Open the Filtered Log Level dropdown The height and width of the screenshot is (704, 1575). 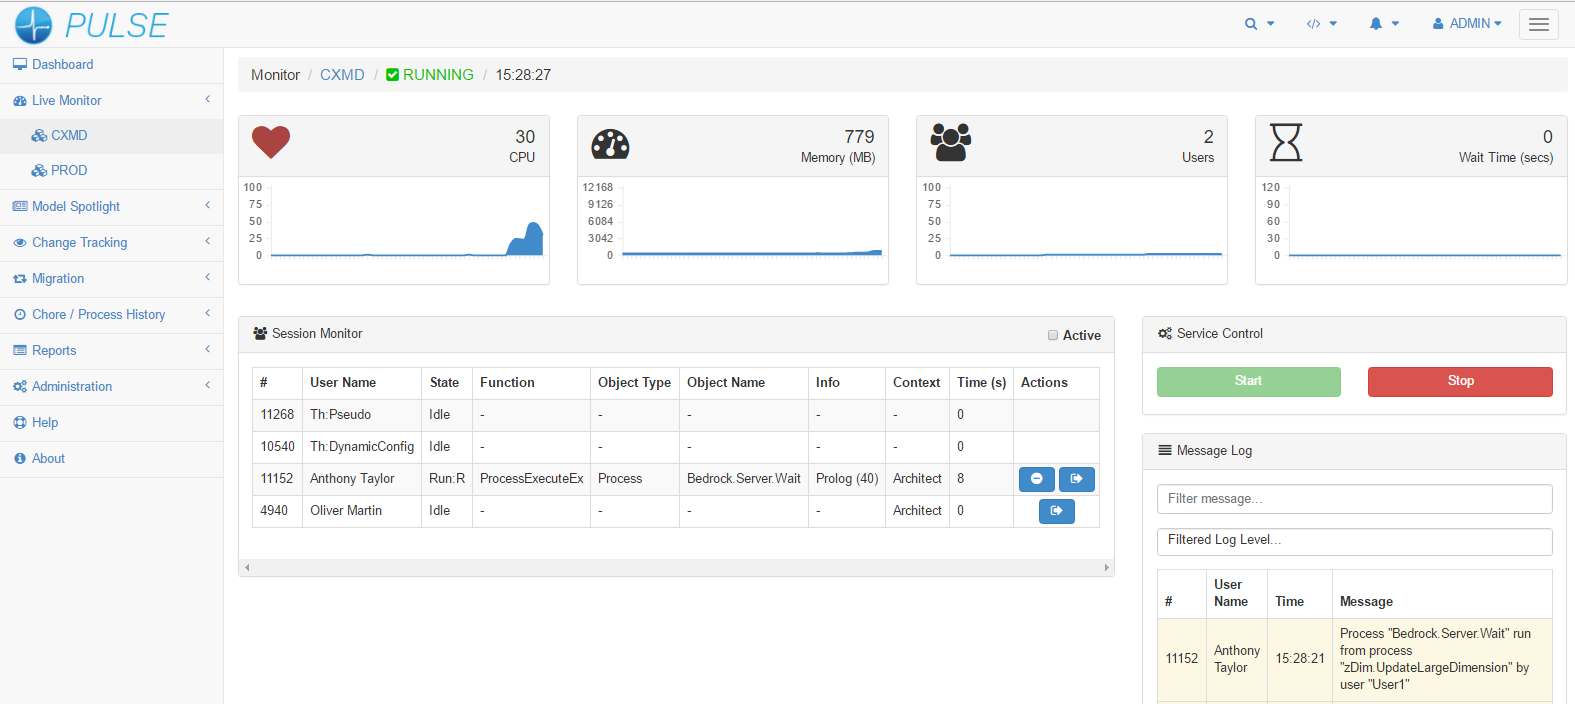tap(1354, 540)
